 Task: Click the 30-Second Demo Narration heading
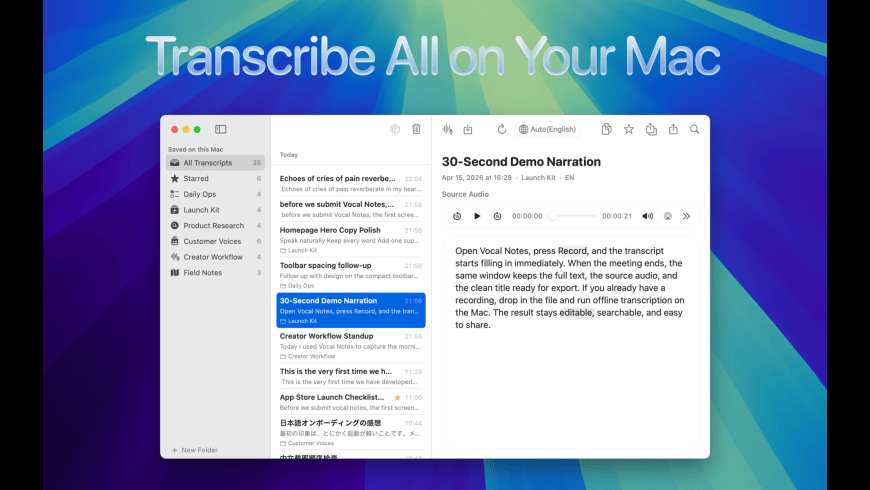pyautogui.click(x=521, y=161)
